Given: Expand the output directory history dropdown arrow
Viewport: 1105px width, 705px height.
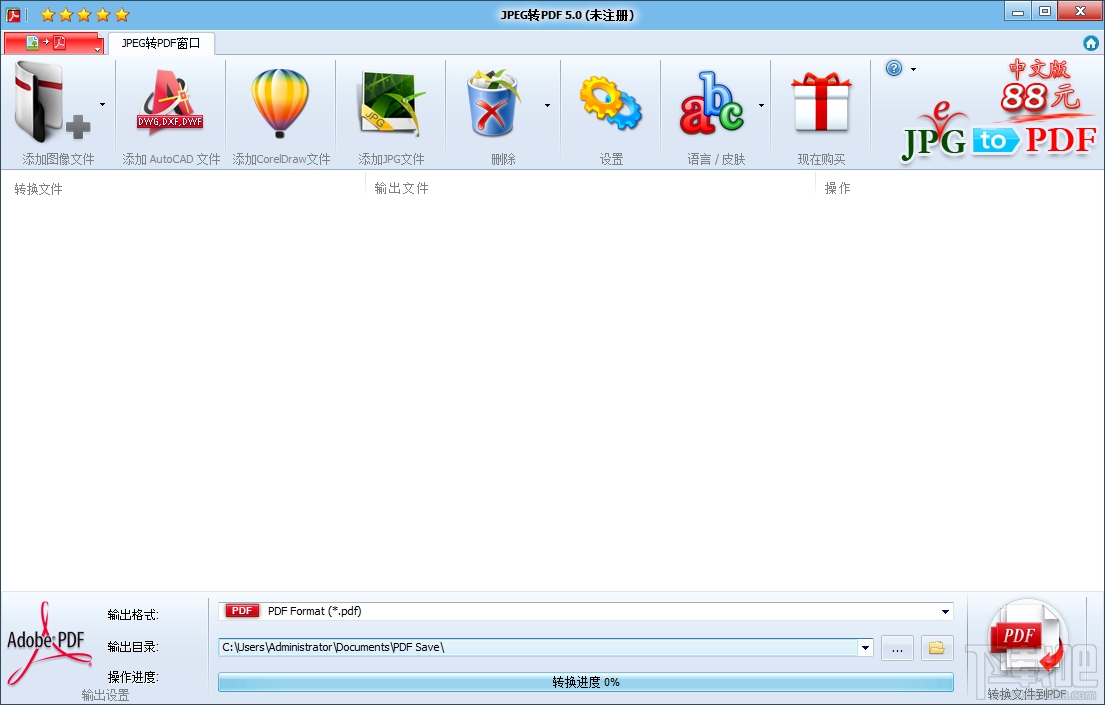Looking at the screenshot, I should (x=865, y=647).
